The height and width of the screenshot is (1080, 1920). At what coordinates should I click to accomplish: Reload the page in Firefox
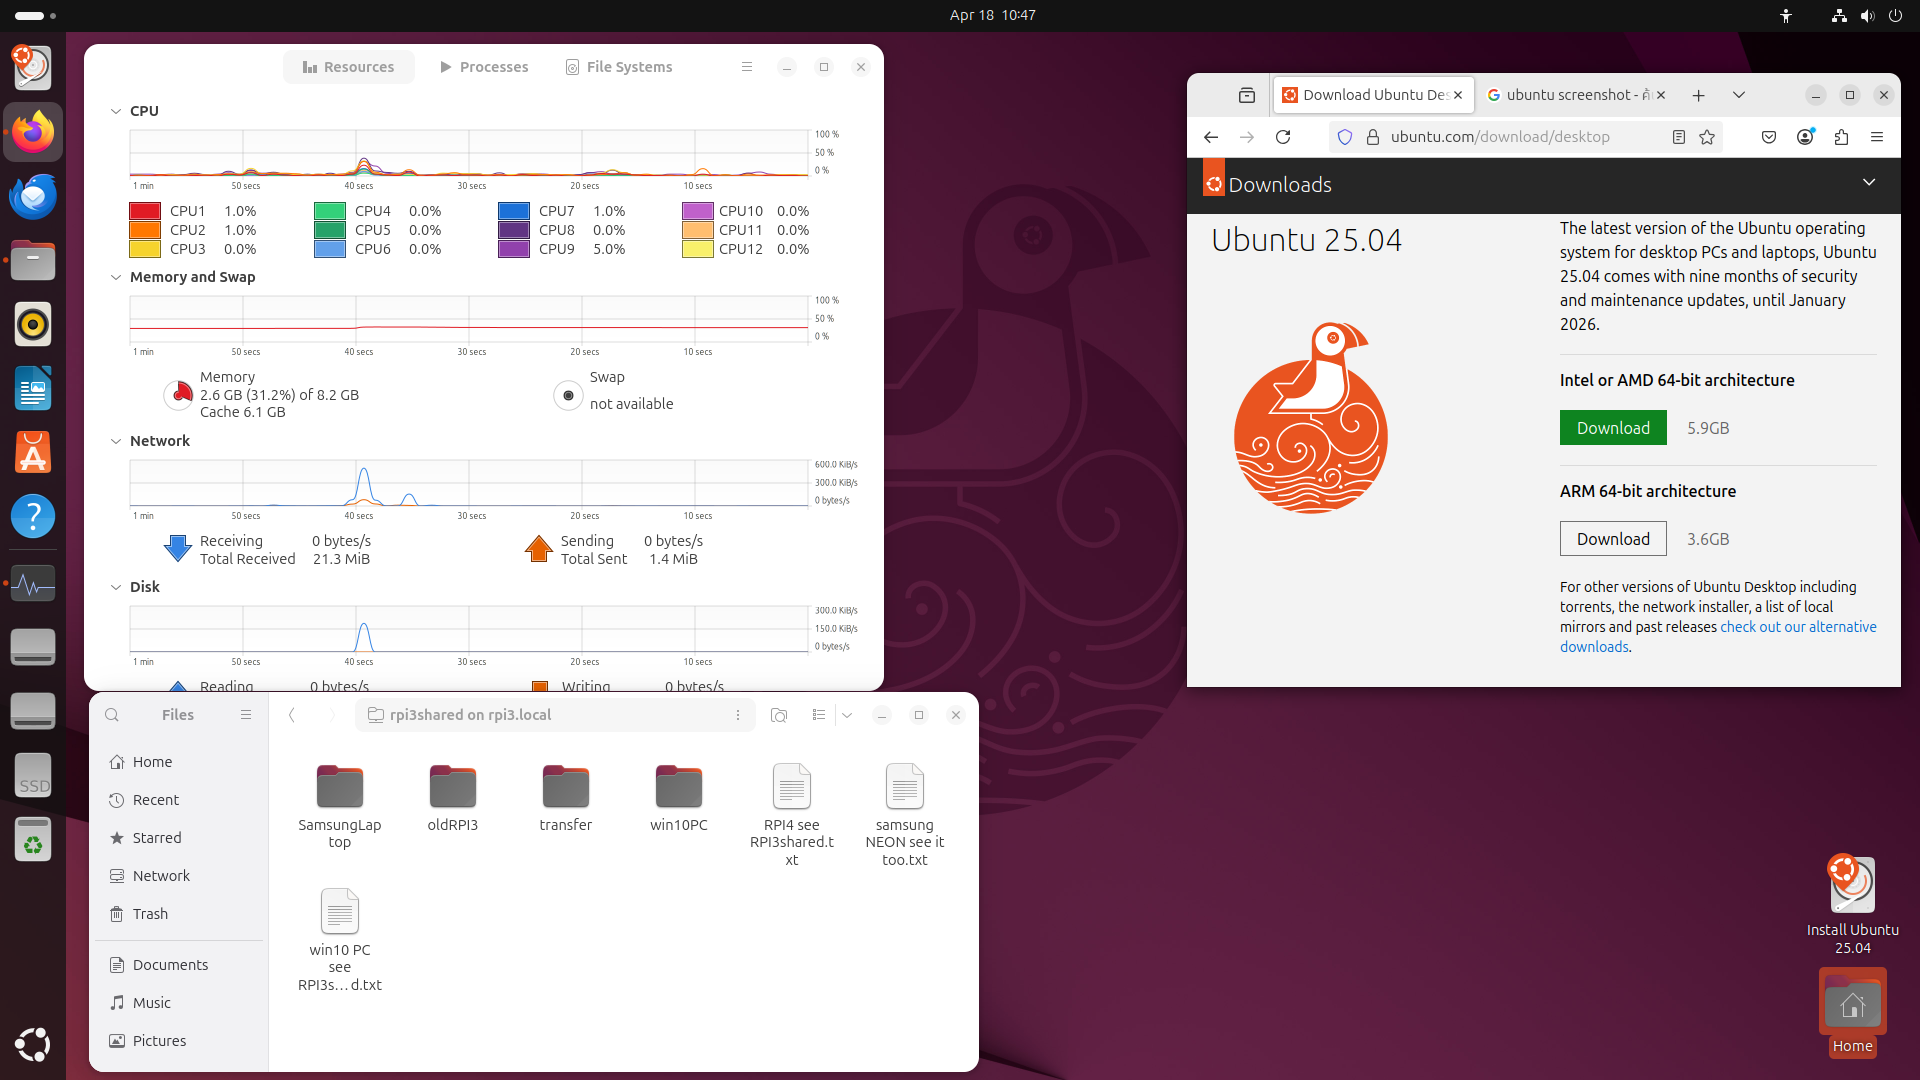click(x=1283, y=137)
